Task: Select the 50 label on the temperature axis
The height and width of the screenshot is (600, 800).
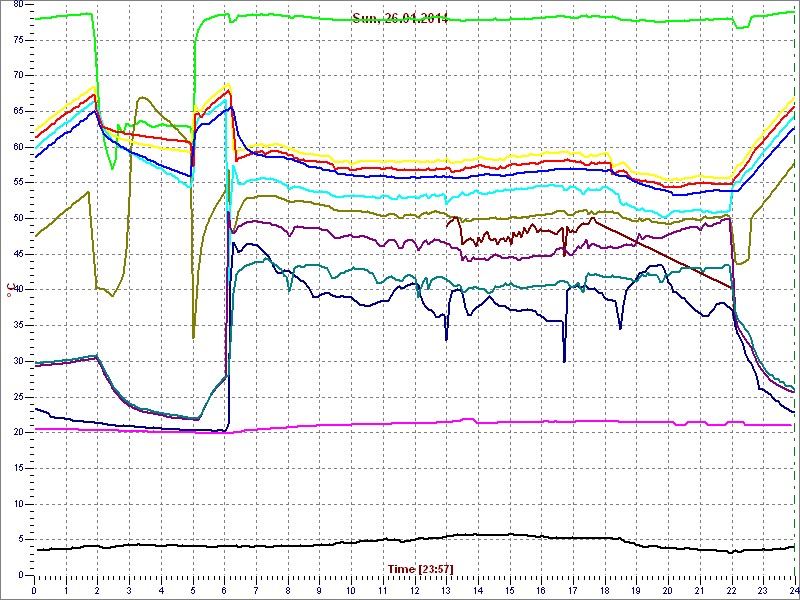Action: coord(18,218)
